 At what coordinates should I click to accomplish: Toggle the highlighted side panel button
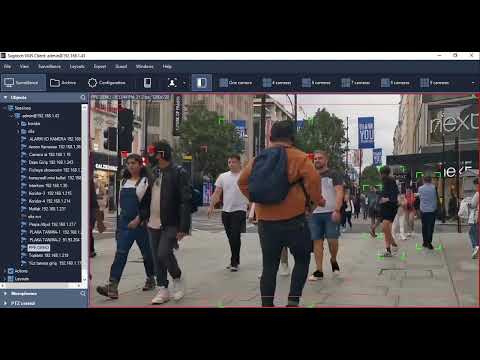202,83
